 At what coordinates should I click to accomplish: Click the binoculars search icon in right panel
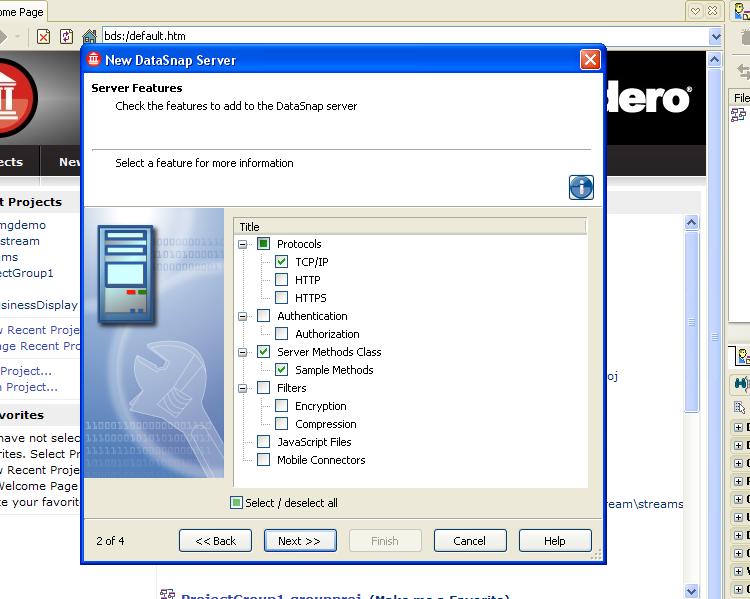coord(741,383)
